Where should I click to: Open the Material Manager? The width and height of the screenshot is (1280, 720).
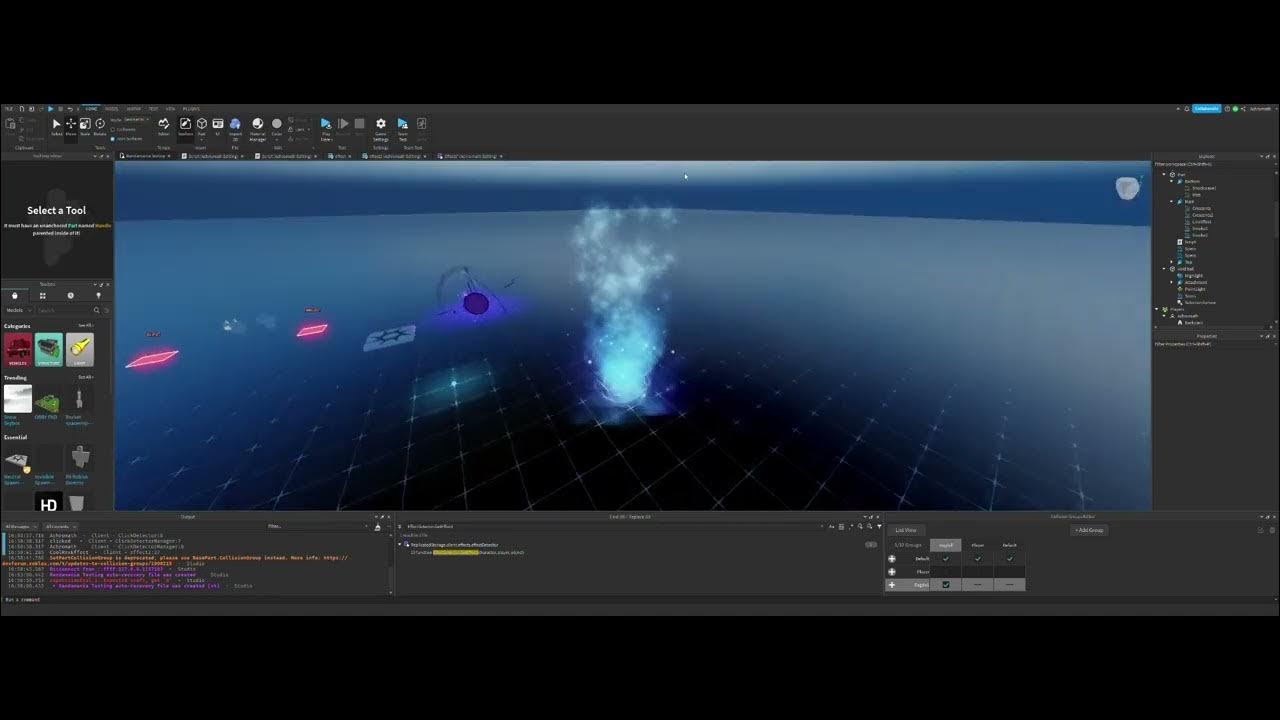click(257, 127)
